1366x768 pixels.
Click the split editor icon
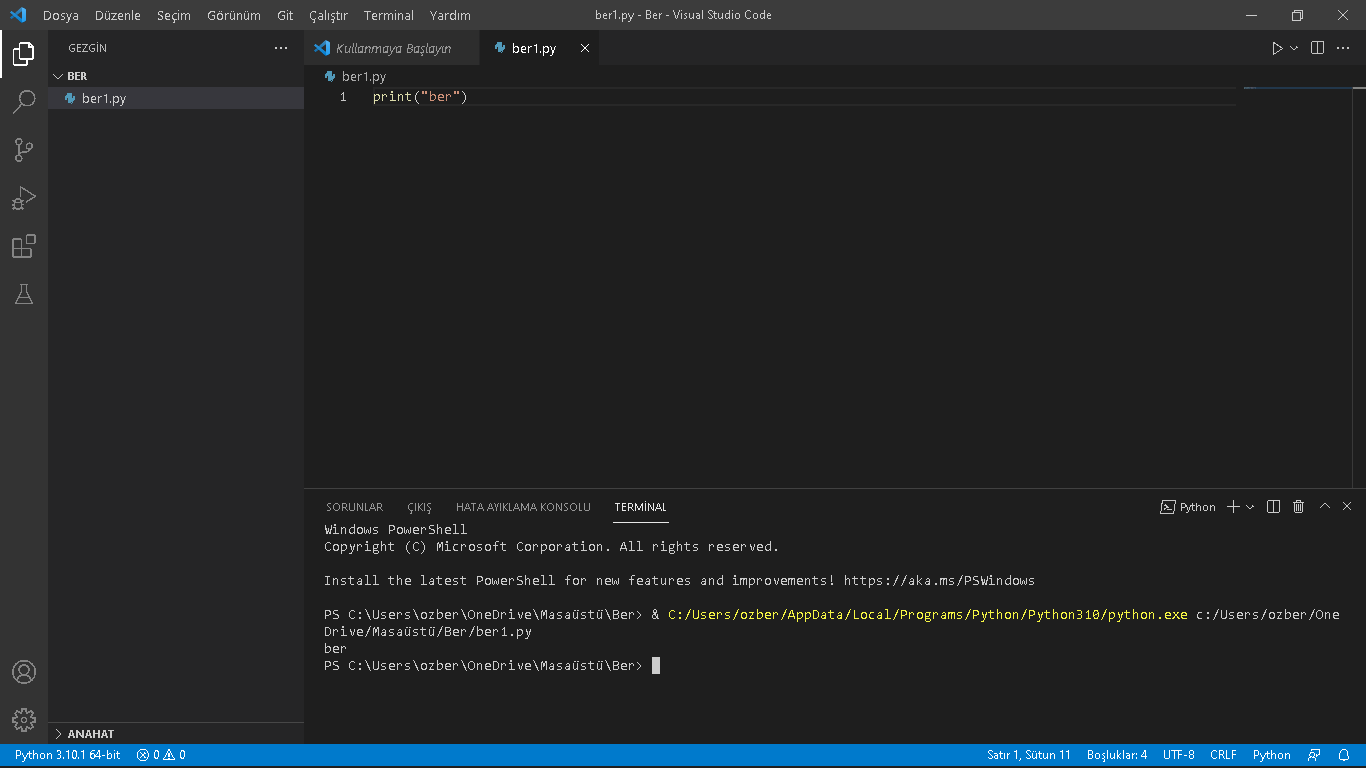click(1317, 48)
